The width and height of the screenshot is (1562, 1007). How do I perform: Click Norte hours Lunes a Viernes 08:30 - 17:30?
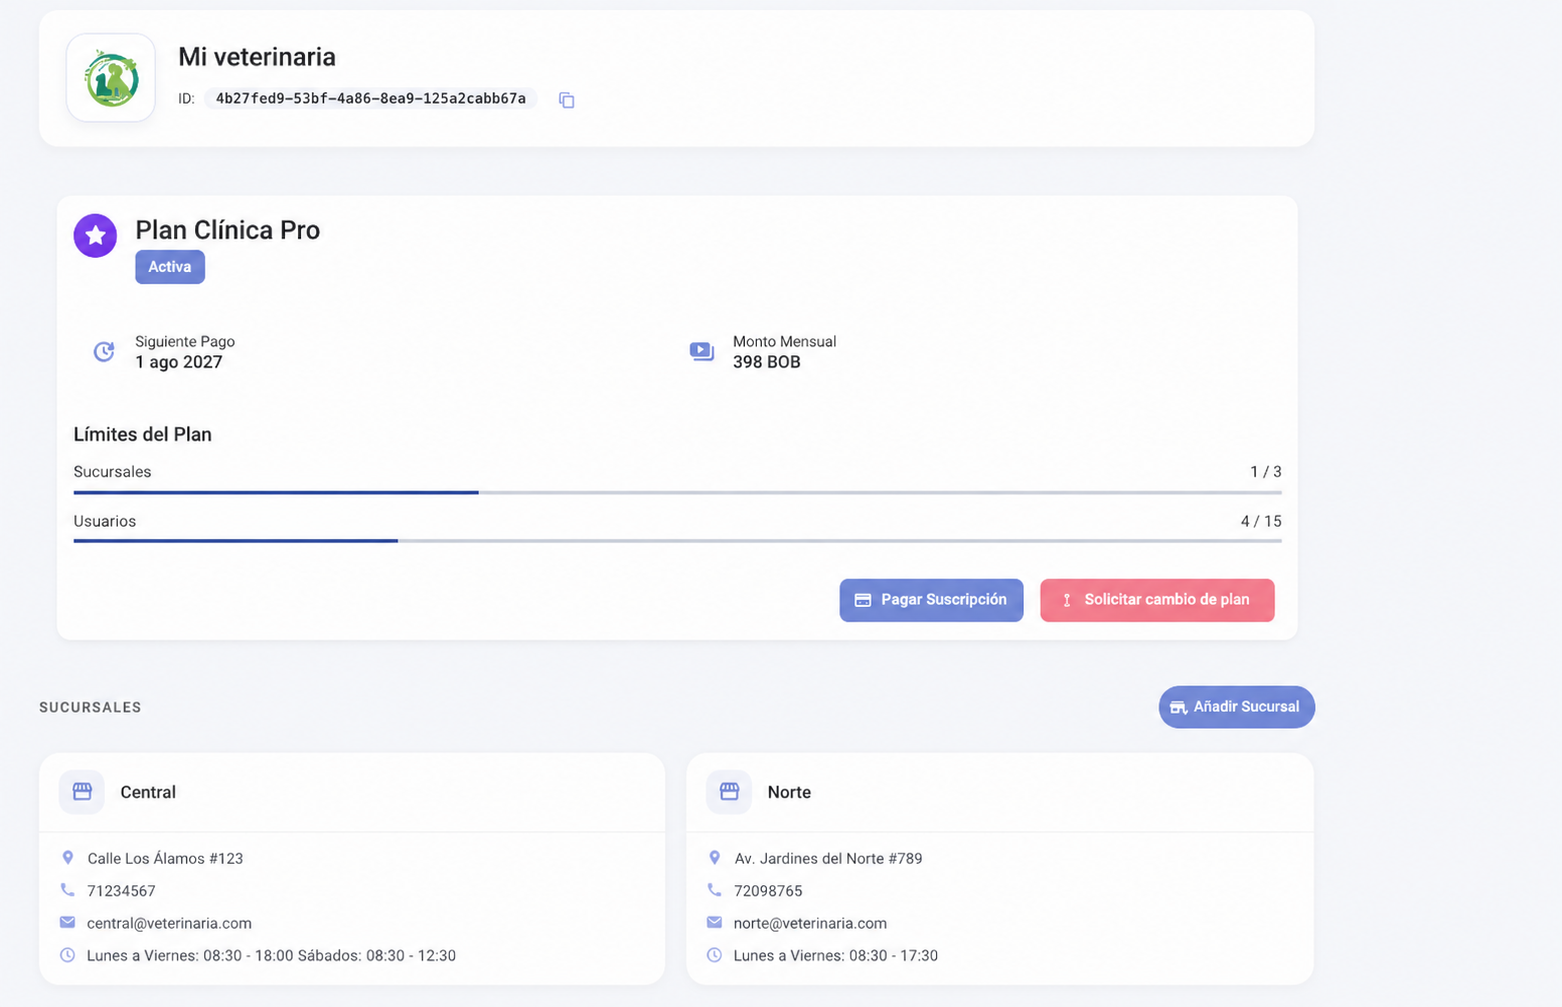[836, 955]
